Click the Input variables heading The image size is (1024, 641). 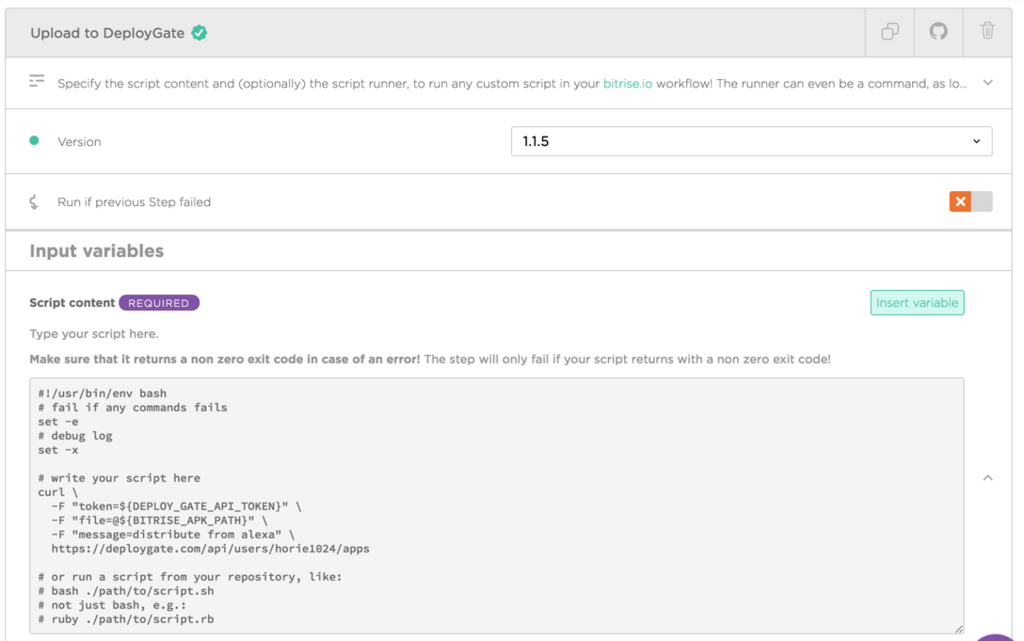(97, 251)
